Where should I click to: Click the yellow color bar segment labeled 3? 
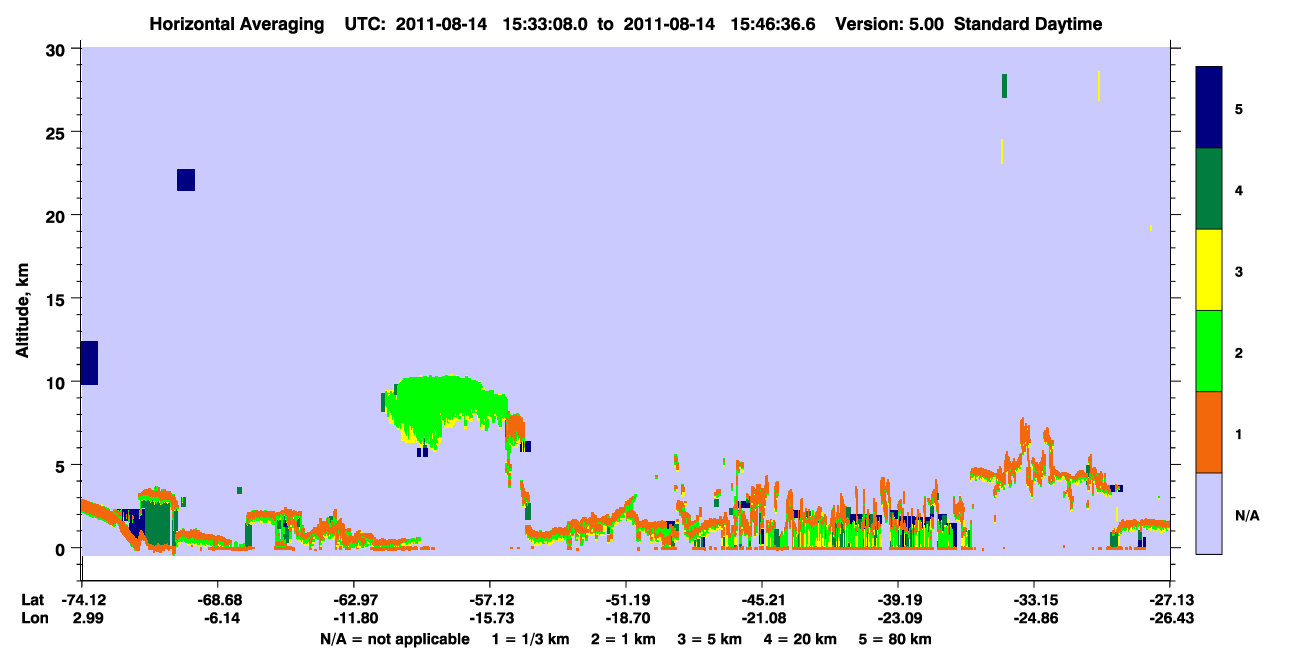(1209, 270)
